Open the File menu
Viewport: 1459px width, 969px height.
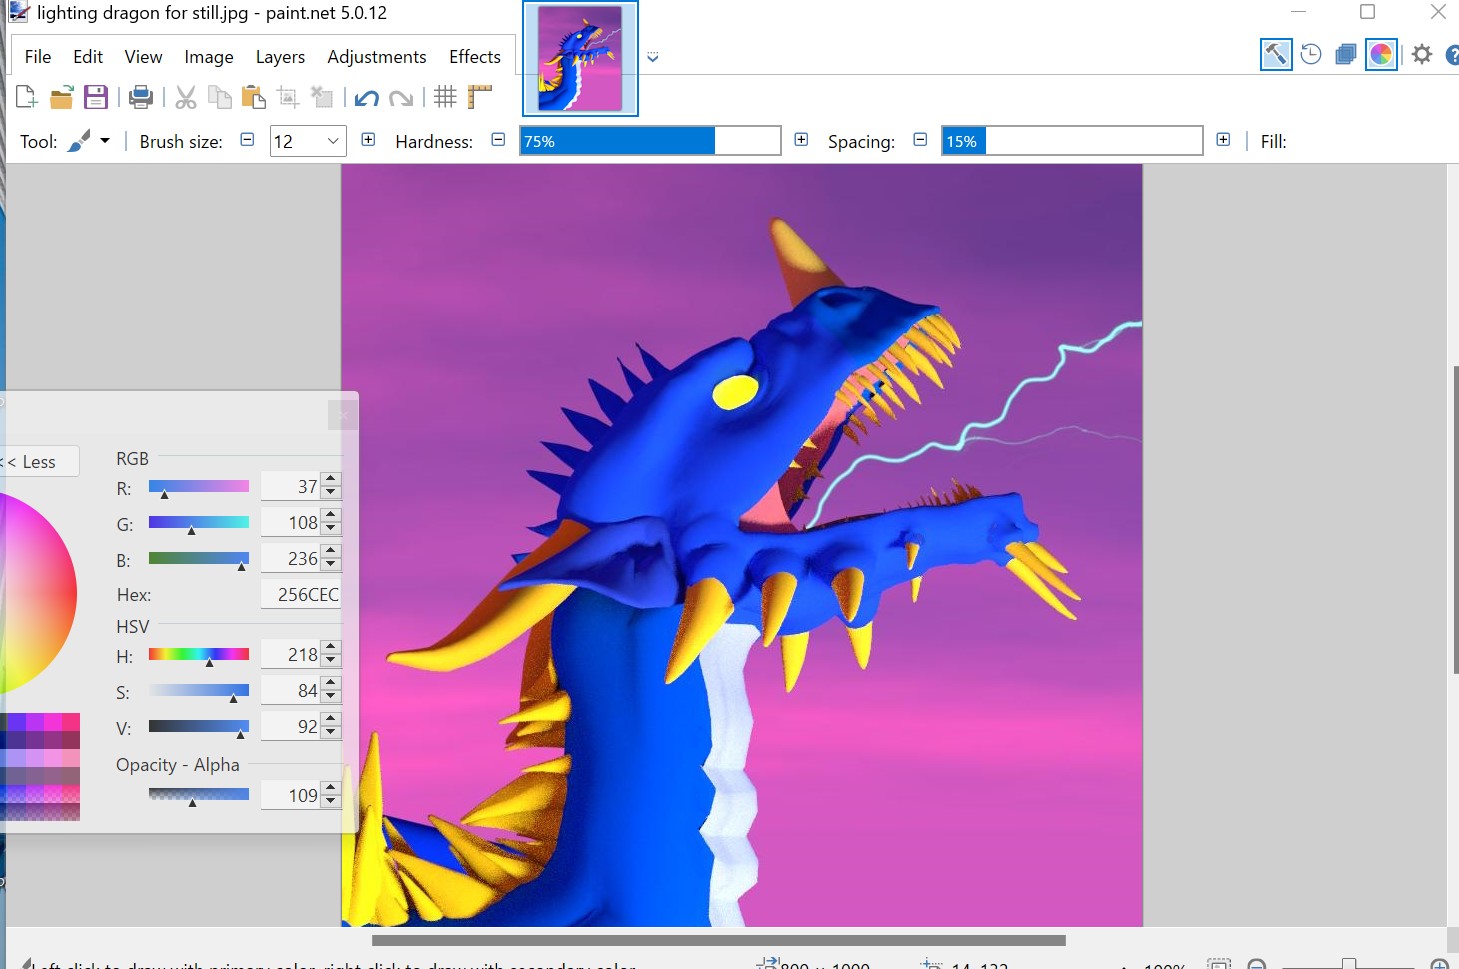point(38,57)
